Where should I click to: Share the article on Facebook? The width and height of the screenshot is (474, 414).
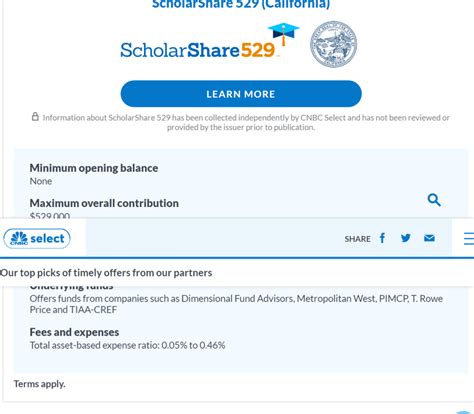382,238
